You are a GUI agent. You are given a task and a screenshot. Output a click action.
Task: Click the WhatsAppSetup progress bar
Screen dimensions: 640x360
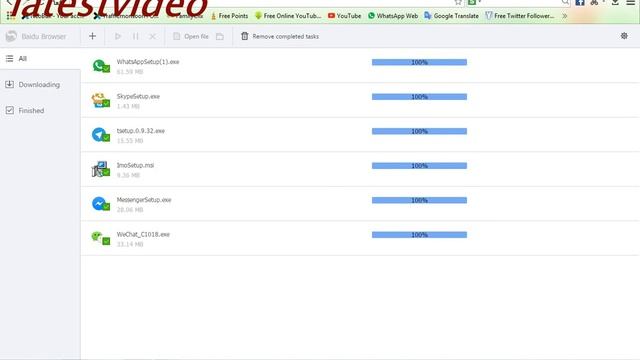[419, 62]
